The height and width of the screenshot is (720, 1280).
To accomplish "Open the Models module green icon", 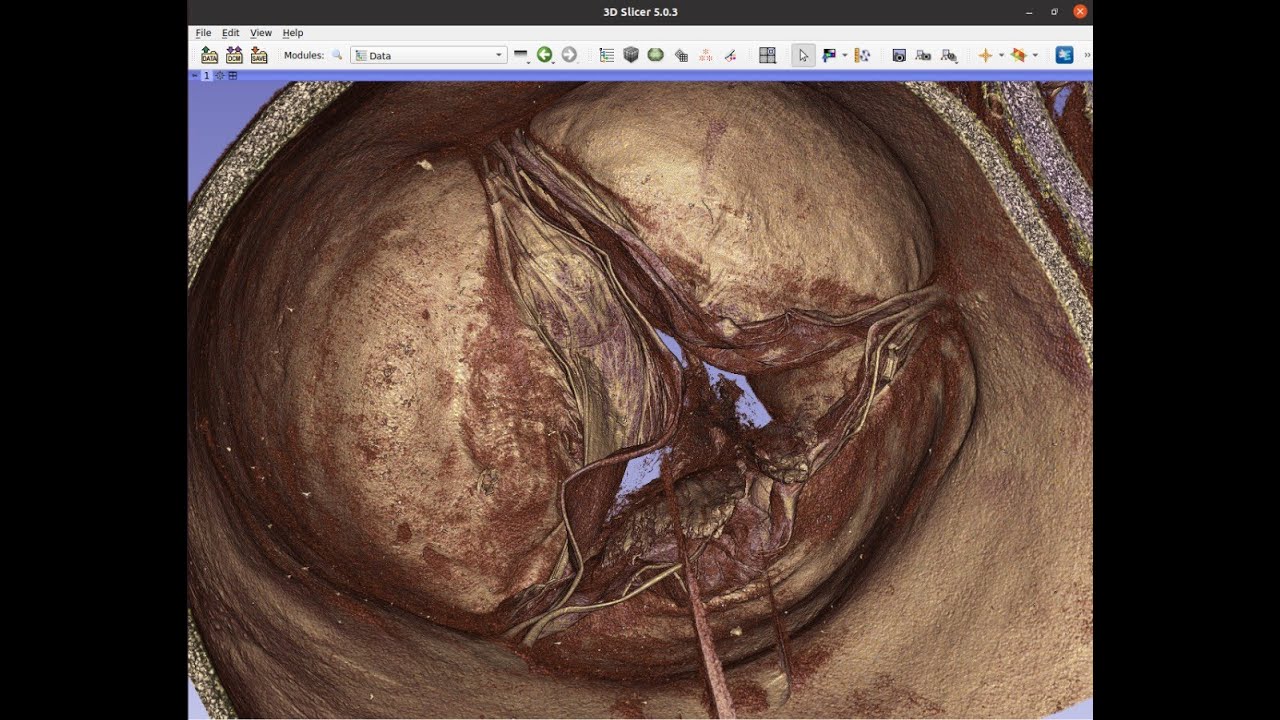I will click(x=656, y=55).
